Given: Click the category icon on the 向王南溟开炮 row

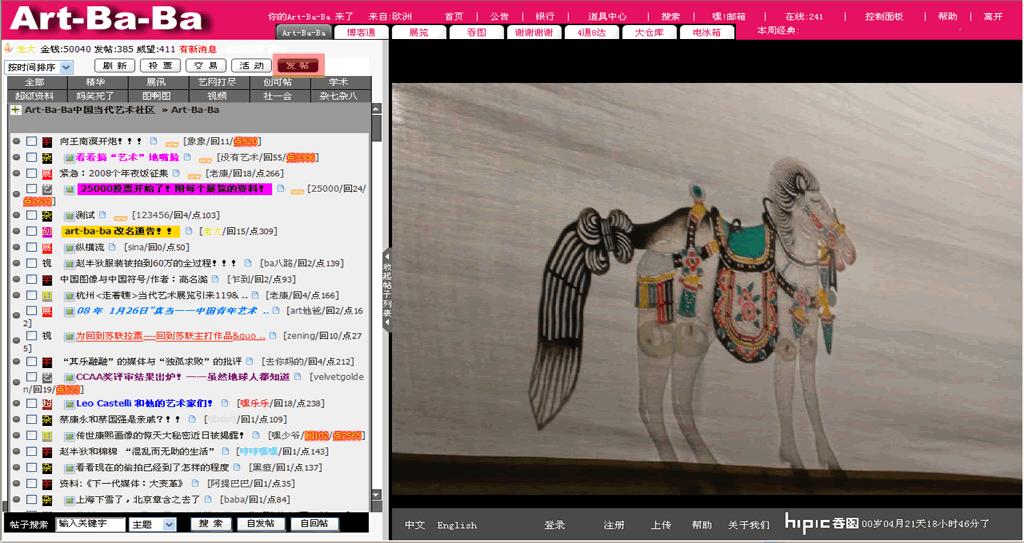Looking at the screenshot, I should point(47,142).
